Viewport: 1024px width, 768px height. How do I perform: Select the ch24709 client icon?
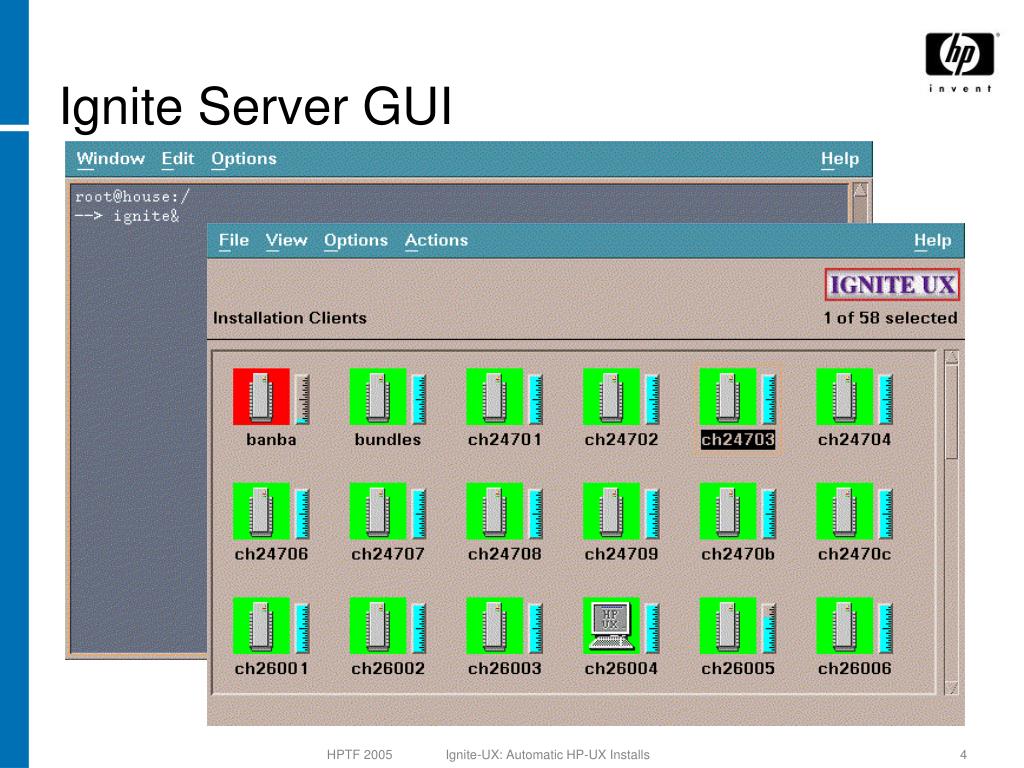tap(611, 511)
